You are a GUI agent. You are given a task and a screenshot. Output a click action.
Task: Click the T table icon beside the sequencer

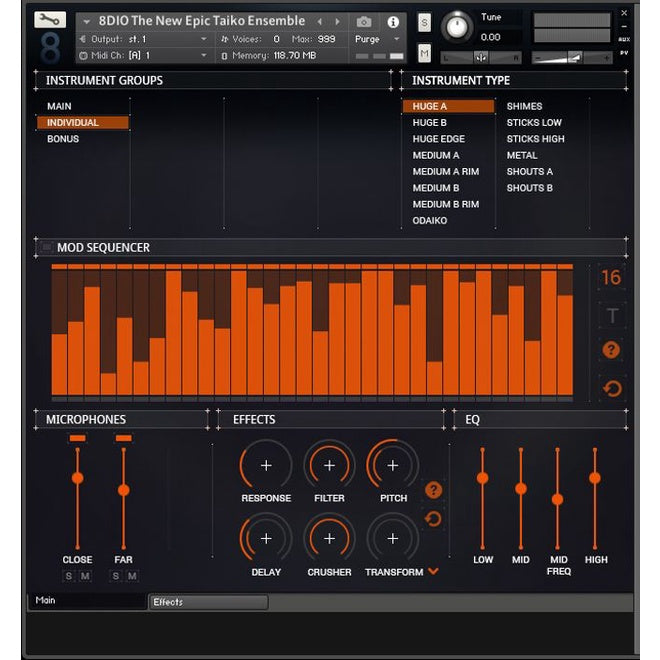612,315
